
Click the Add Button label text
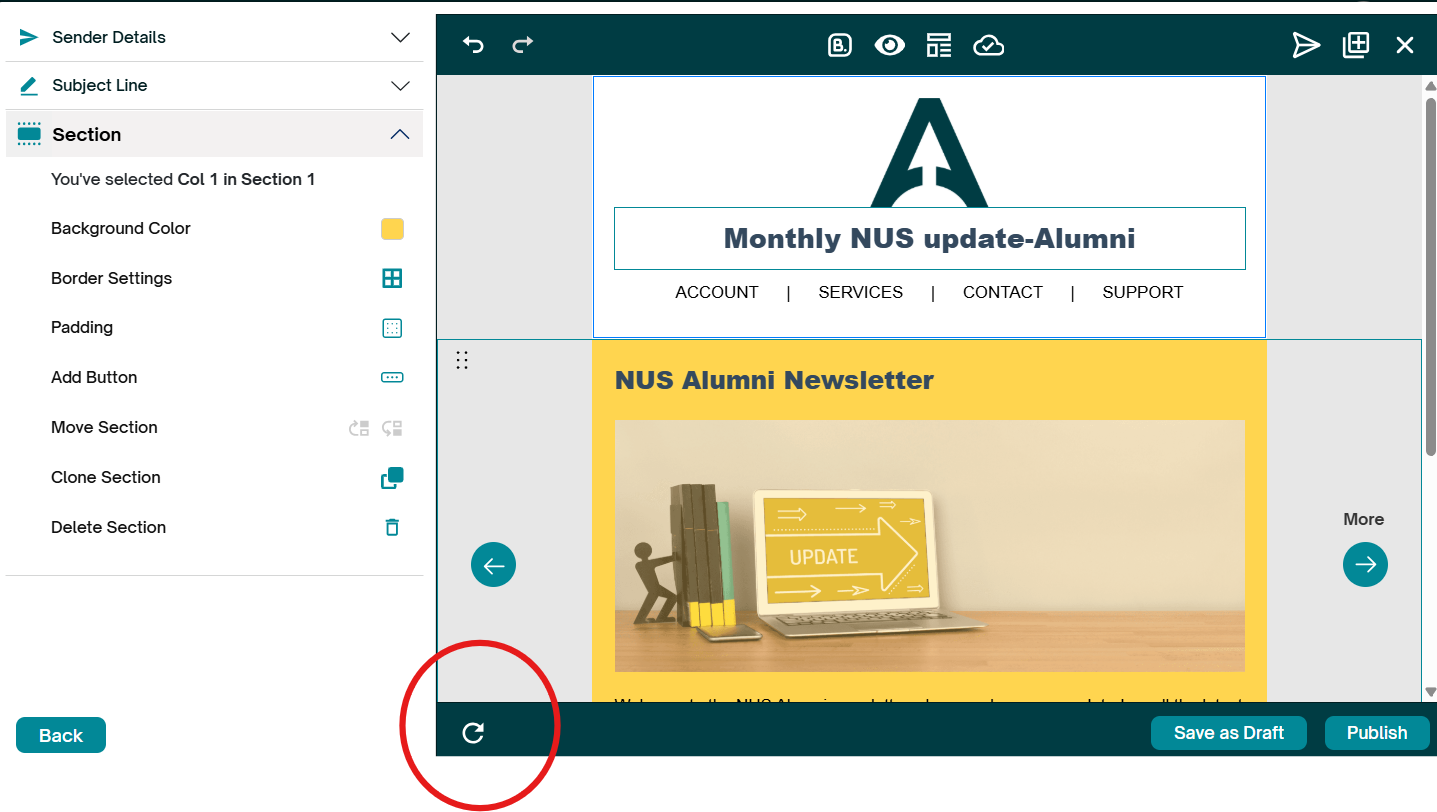[94, 378]
